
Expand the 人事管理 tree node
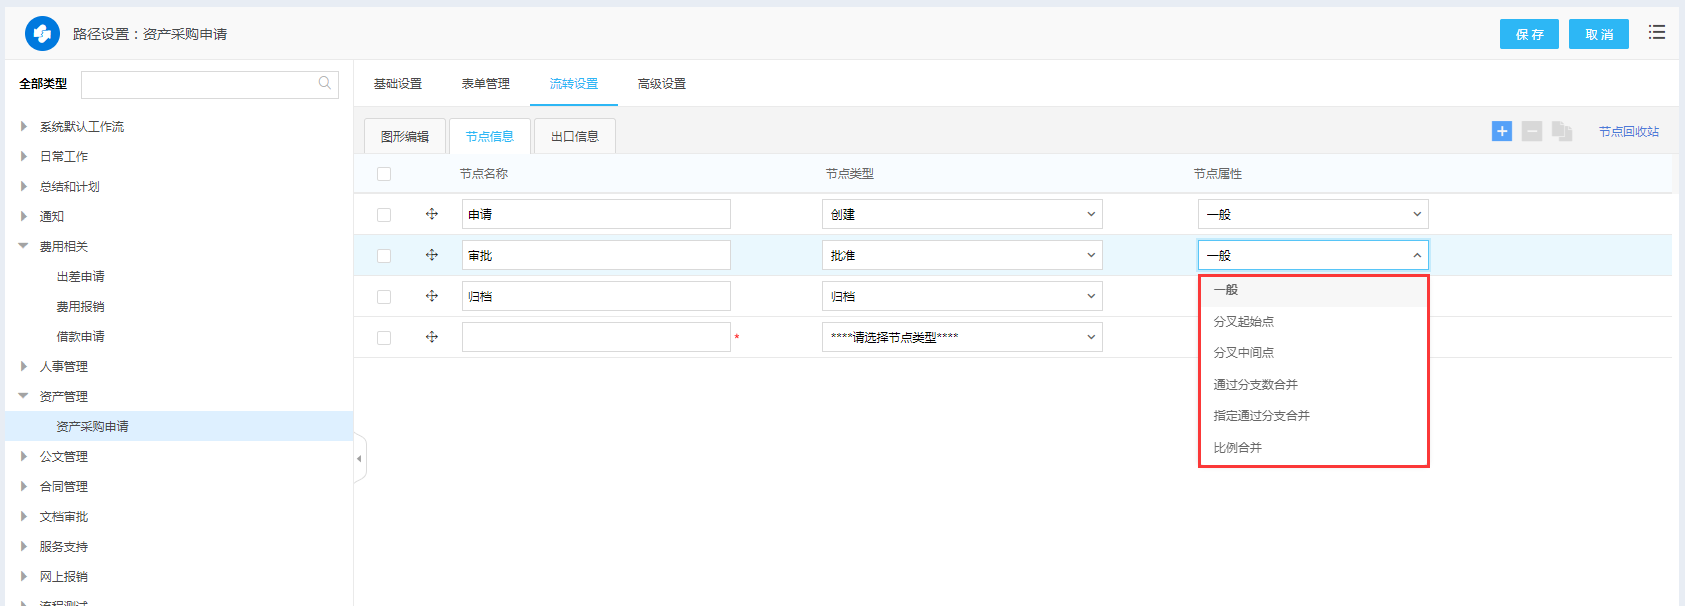pyautogui.click(x=24, y=367)
